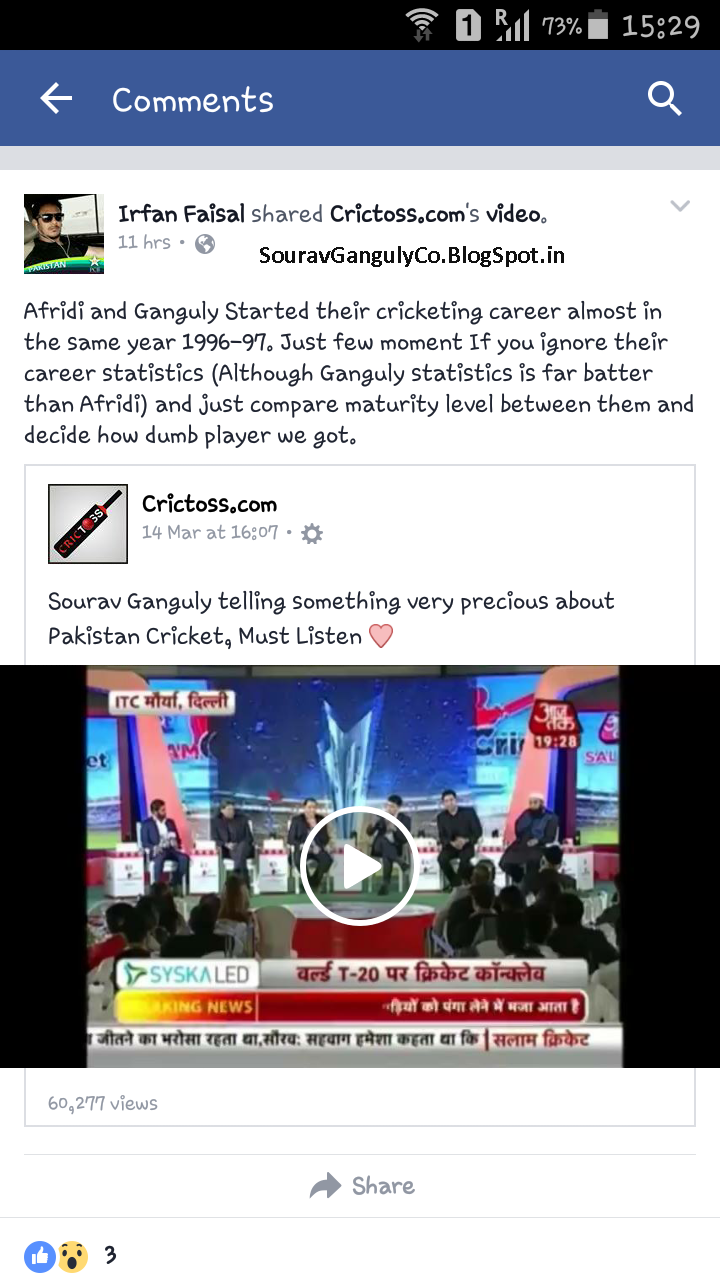Open Wi-Fi indicator in status bar

point(424,24)
